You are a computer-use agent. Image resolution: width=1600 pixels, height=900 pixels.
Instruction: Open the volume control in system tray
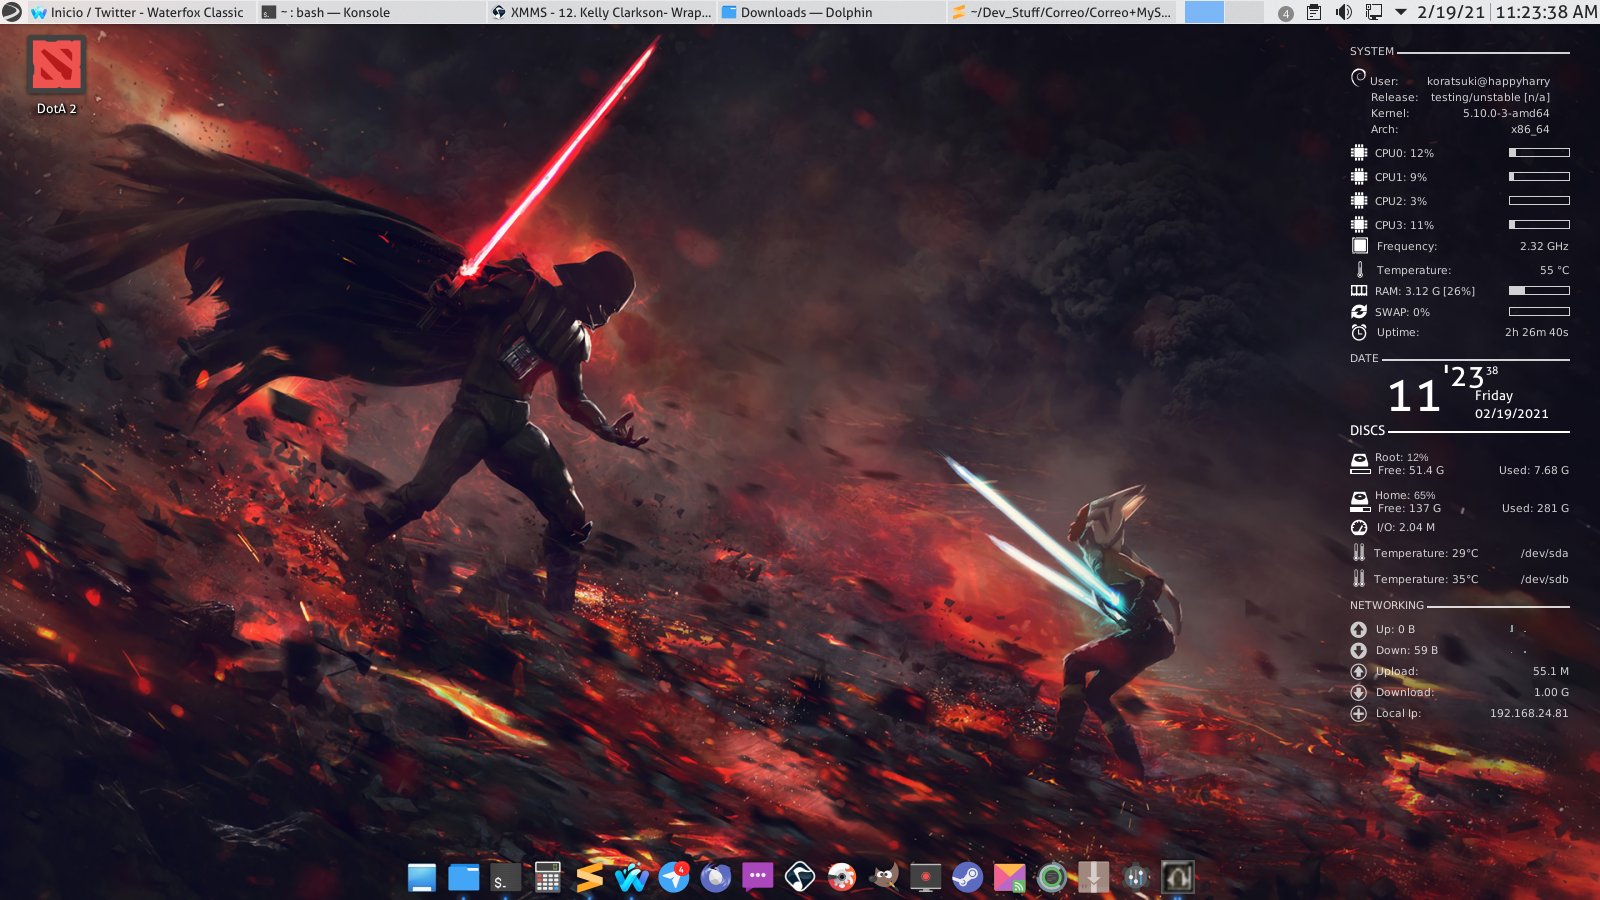pos(1343,12)
